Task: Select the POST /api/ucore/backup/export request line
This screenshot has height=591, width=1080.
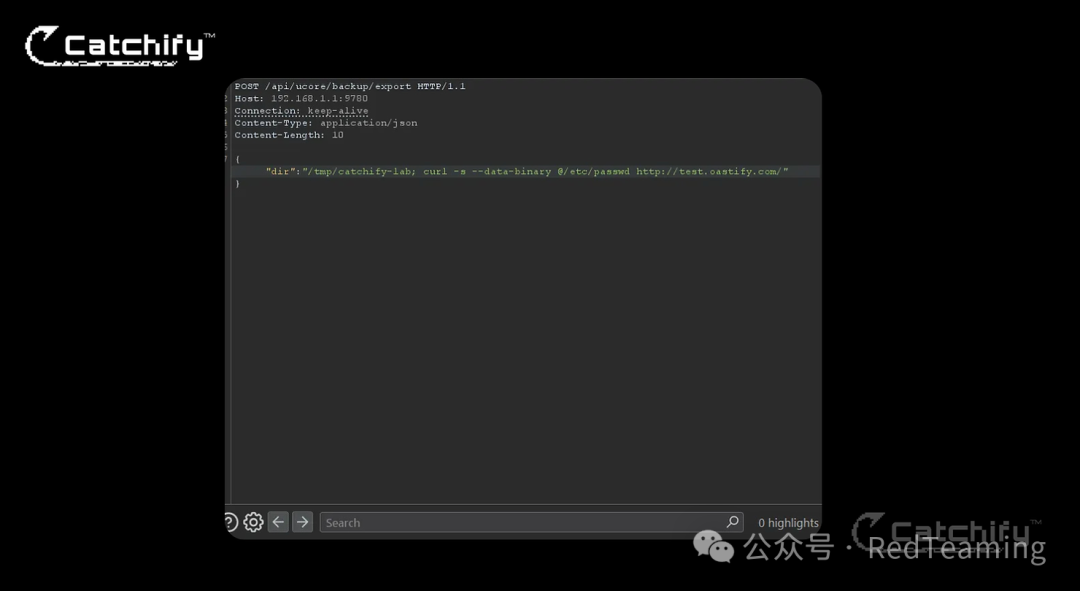Action: click(350, 86)
